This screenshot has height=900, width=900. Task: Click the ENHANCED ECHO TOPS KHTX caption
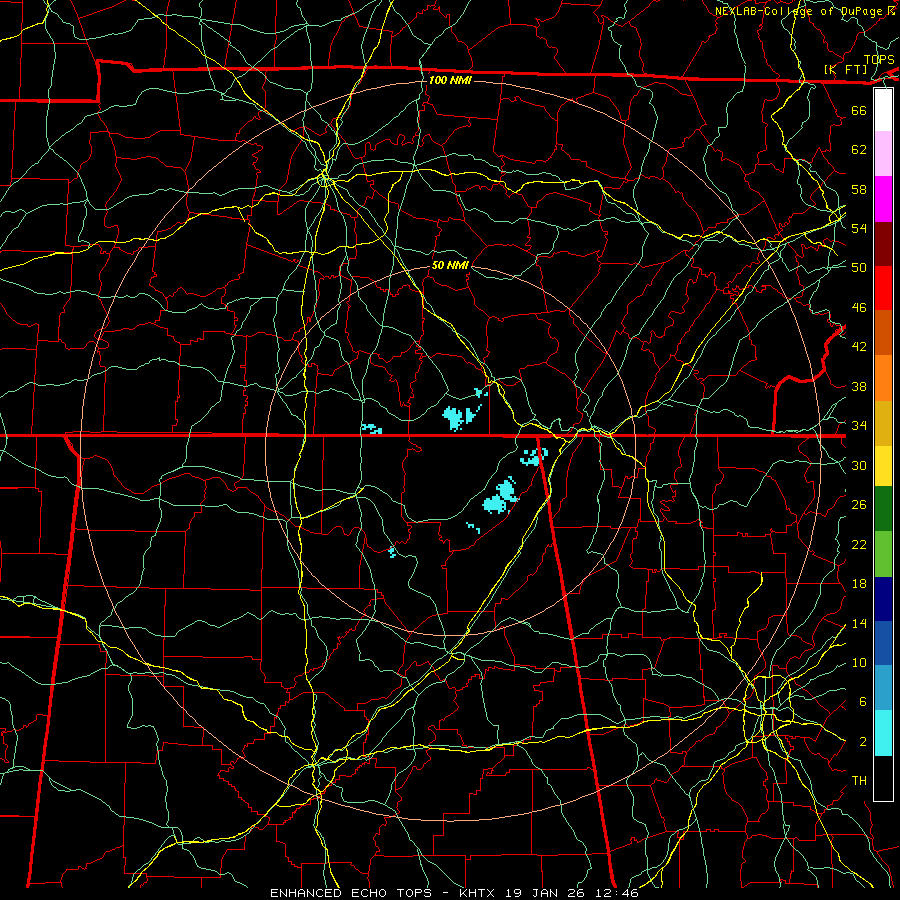click(454, 893)
